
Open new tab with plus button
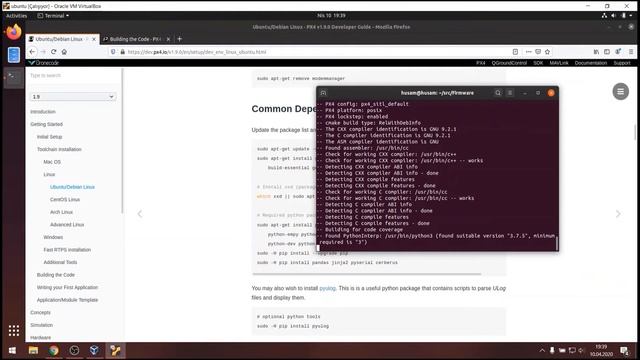click(180, 39)
